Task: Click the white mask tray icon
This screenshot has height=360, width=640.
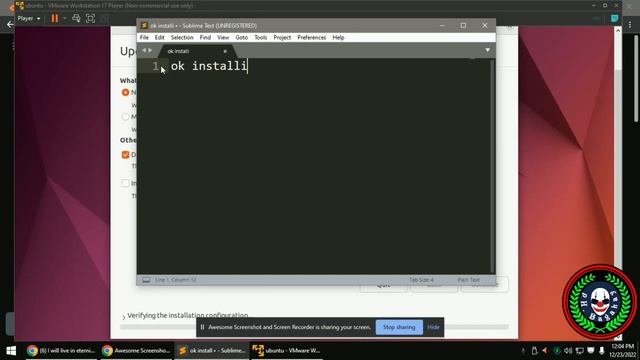Action: point(591,351)
